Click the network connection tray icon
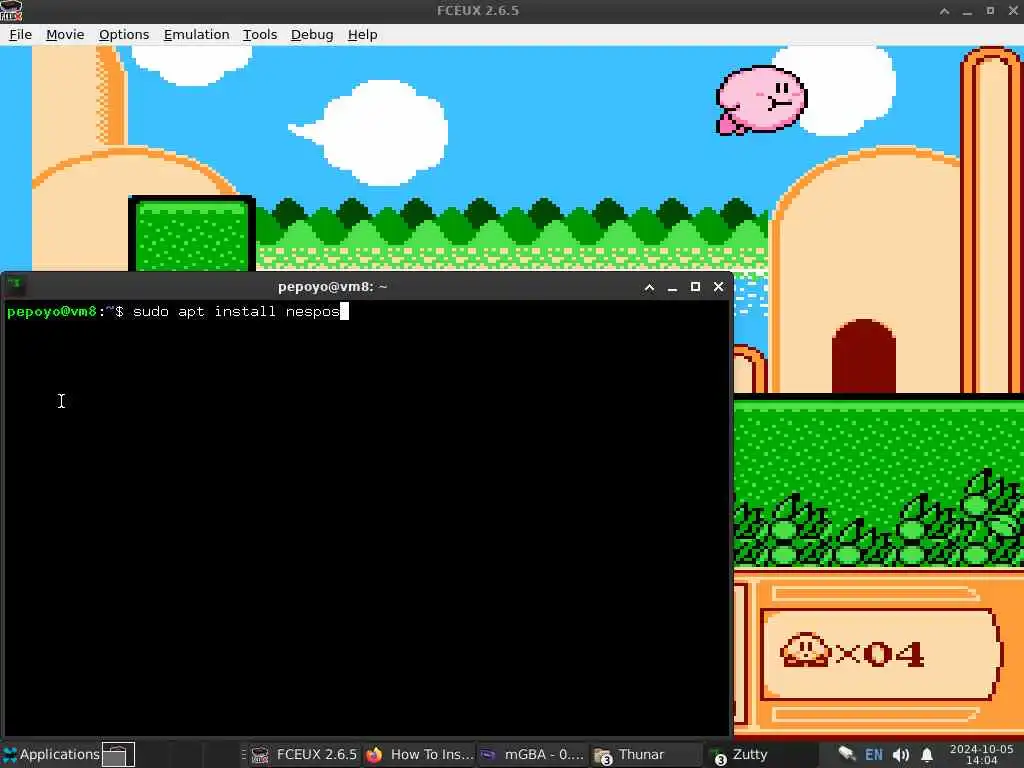 tap(846, 754)
